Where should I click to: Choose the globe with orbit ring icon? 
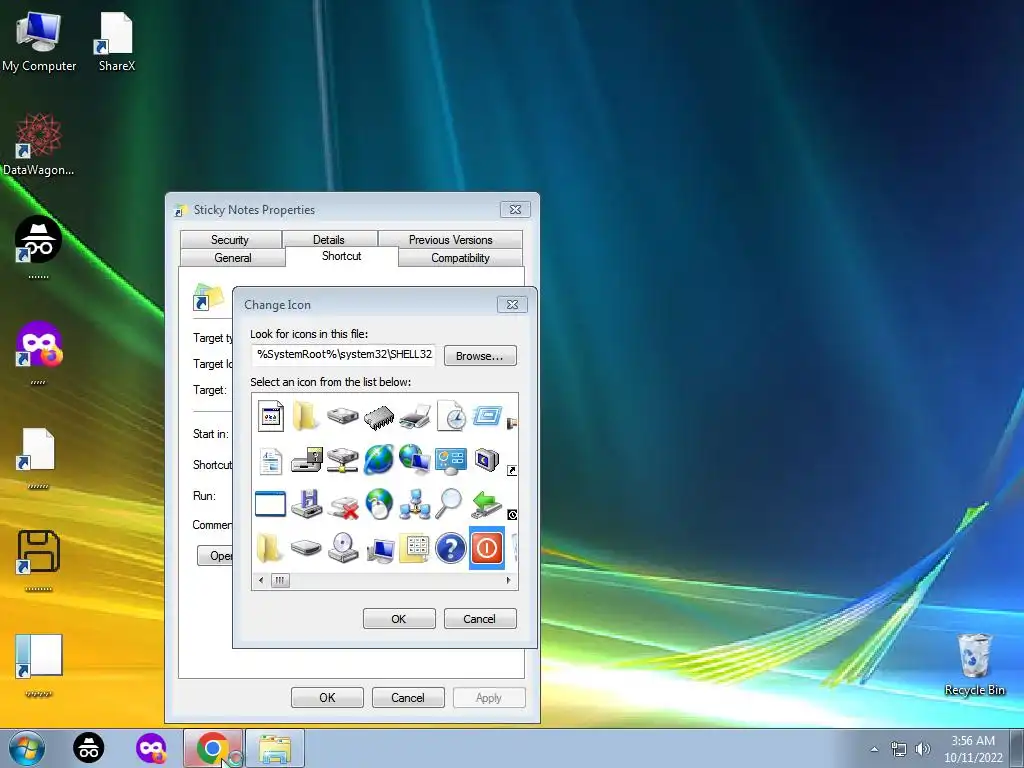[x=379, y=459]
